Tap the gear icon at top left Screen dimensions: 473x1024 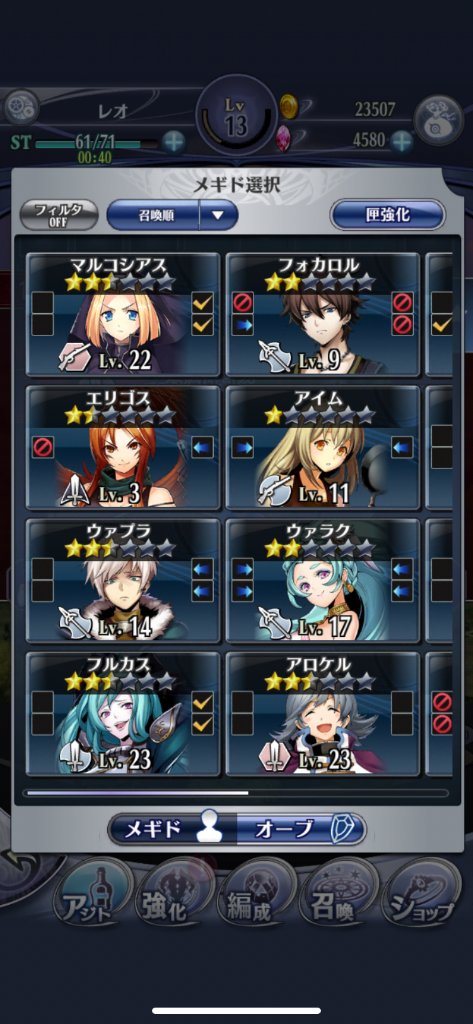[x=21, y=108]
